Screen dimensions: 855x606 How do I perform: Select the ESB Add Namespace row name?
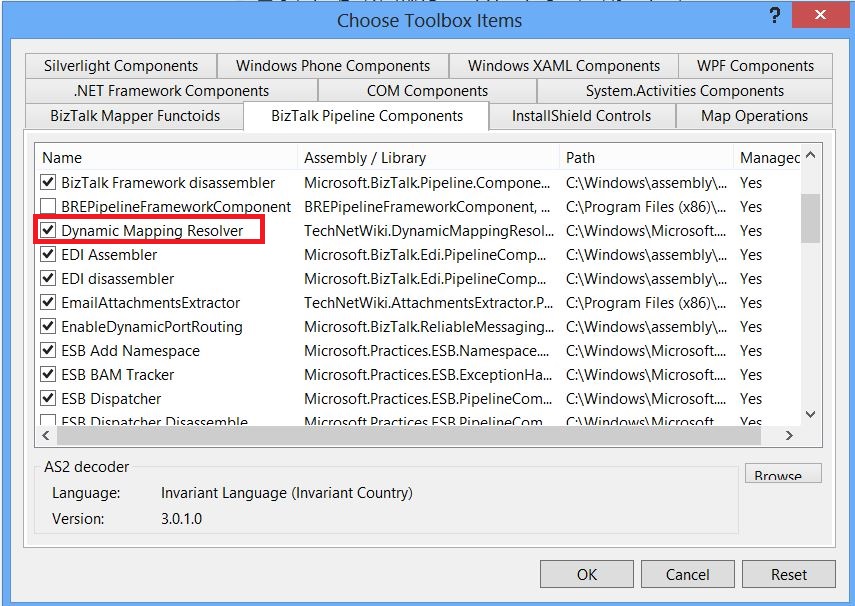[x=130, y=351]
